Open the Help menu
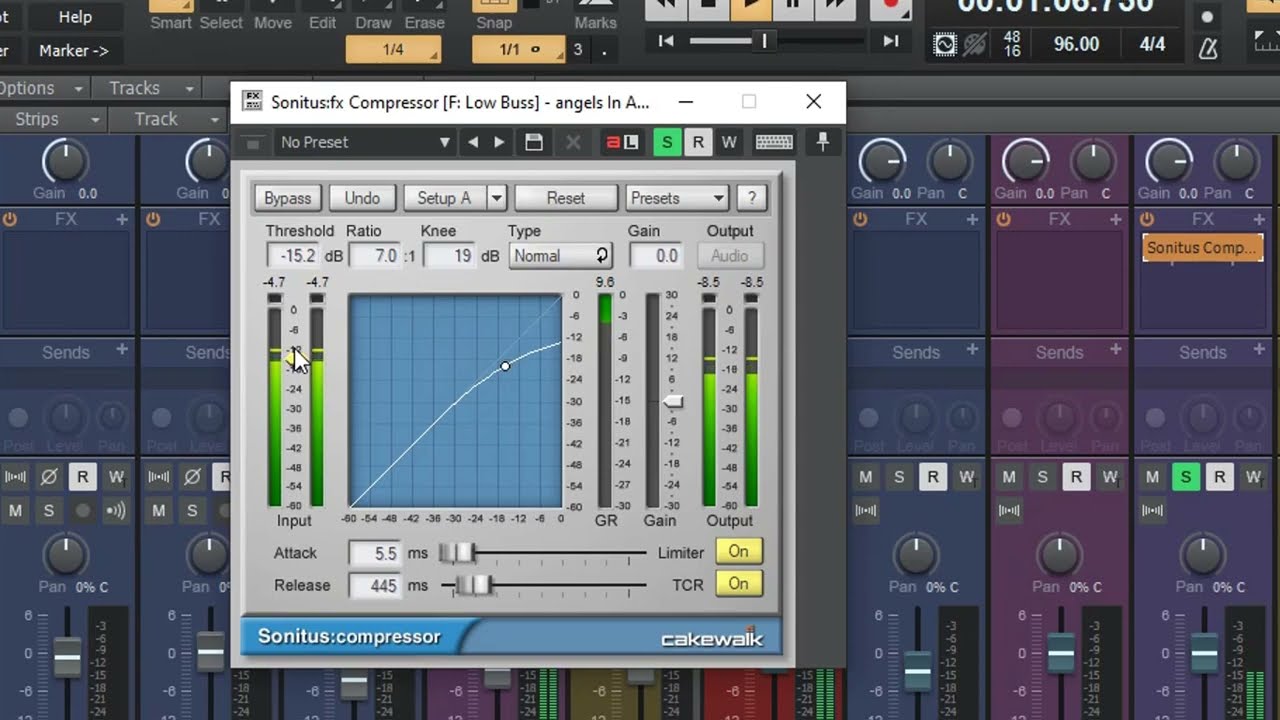 click(75, 16)
